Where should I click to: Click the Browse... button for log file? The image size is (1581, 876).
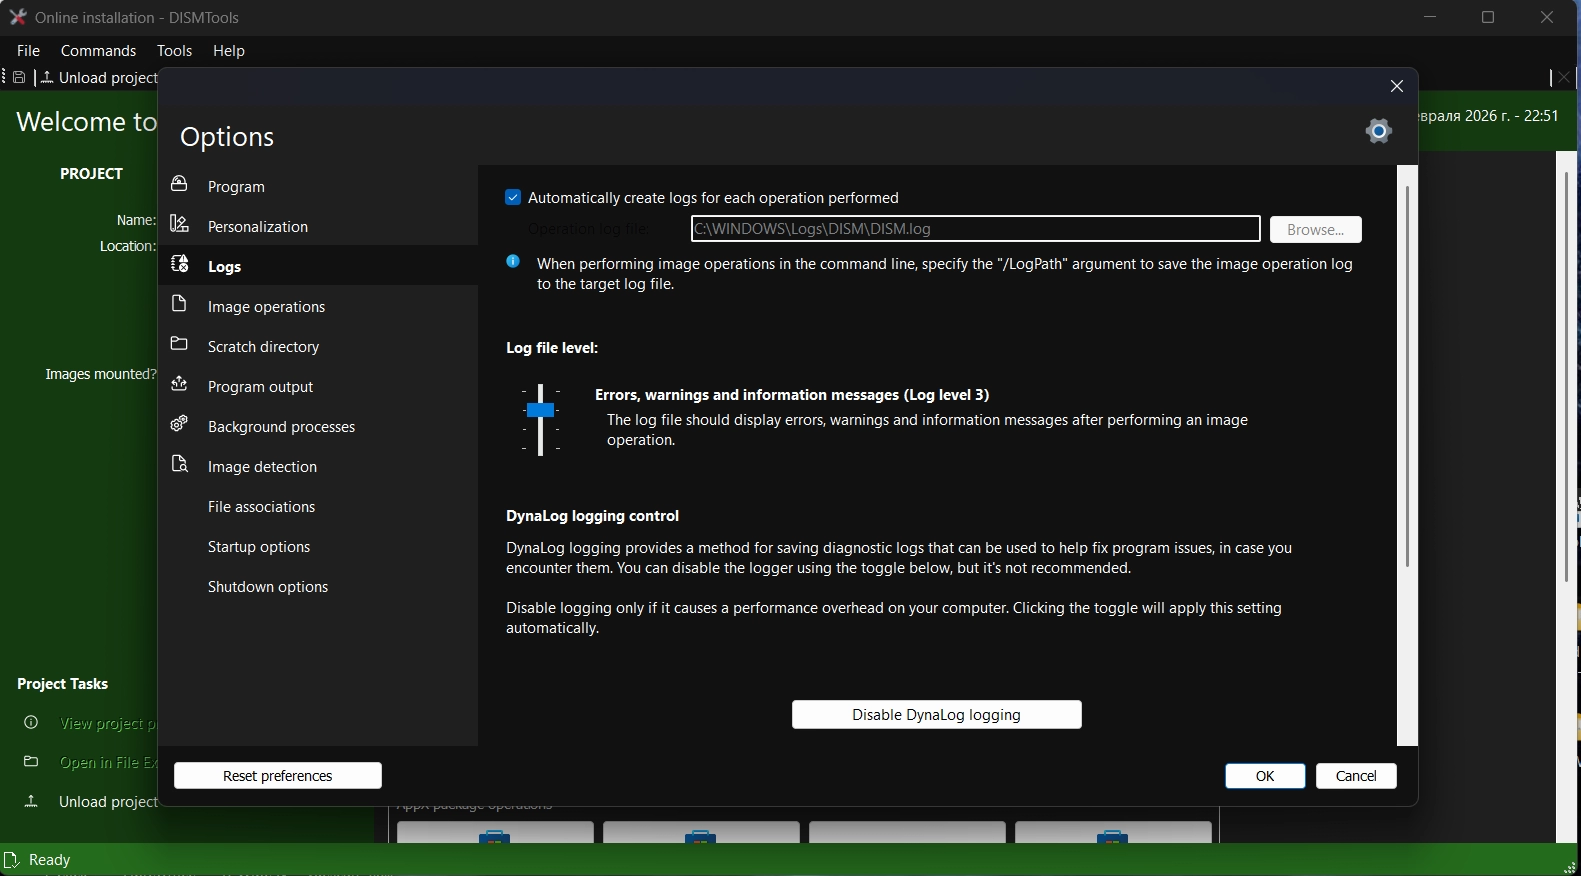(1316, 229)
